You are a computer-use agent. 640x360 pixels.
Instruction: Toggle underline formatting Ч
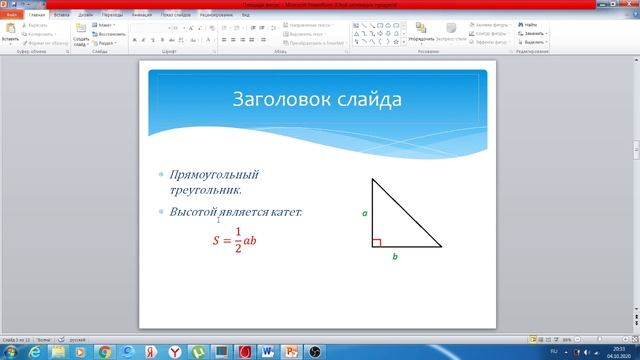coord(153,40)
